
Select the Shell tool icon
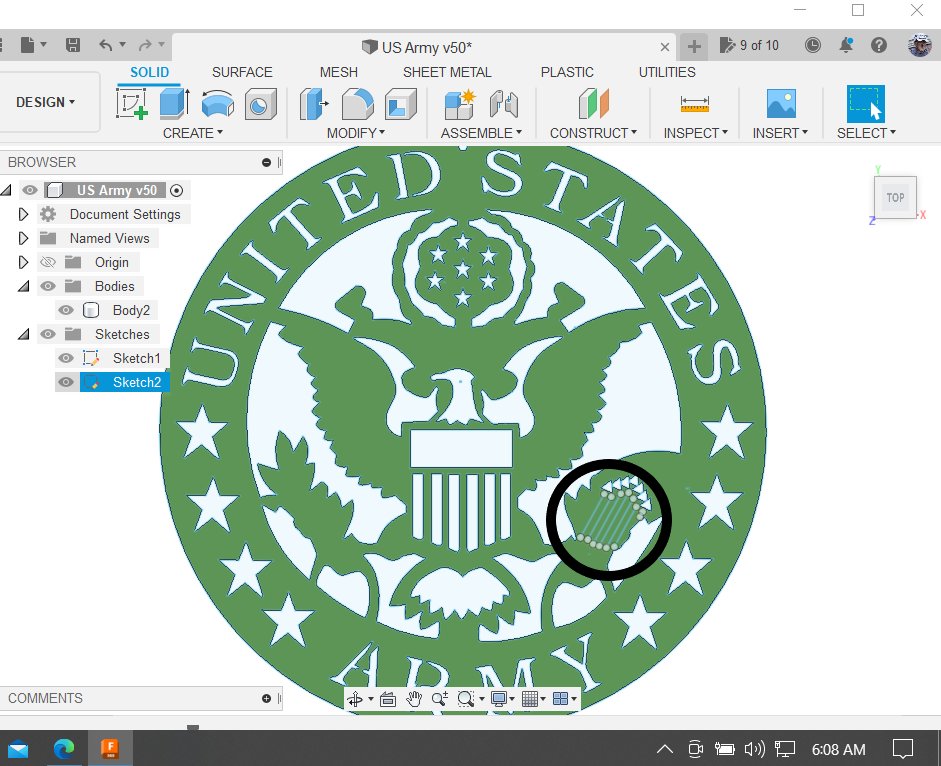[400, 103]
